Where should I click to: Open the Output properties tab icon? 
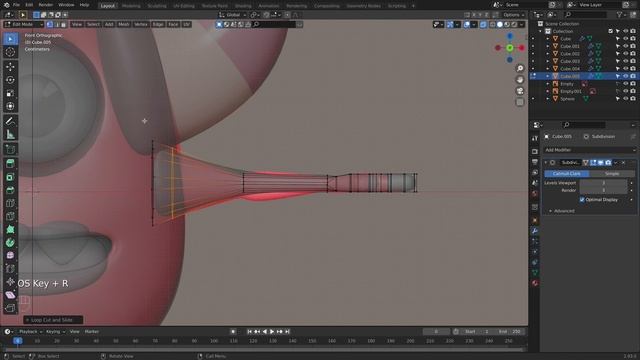pos(535,162)
